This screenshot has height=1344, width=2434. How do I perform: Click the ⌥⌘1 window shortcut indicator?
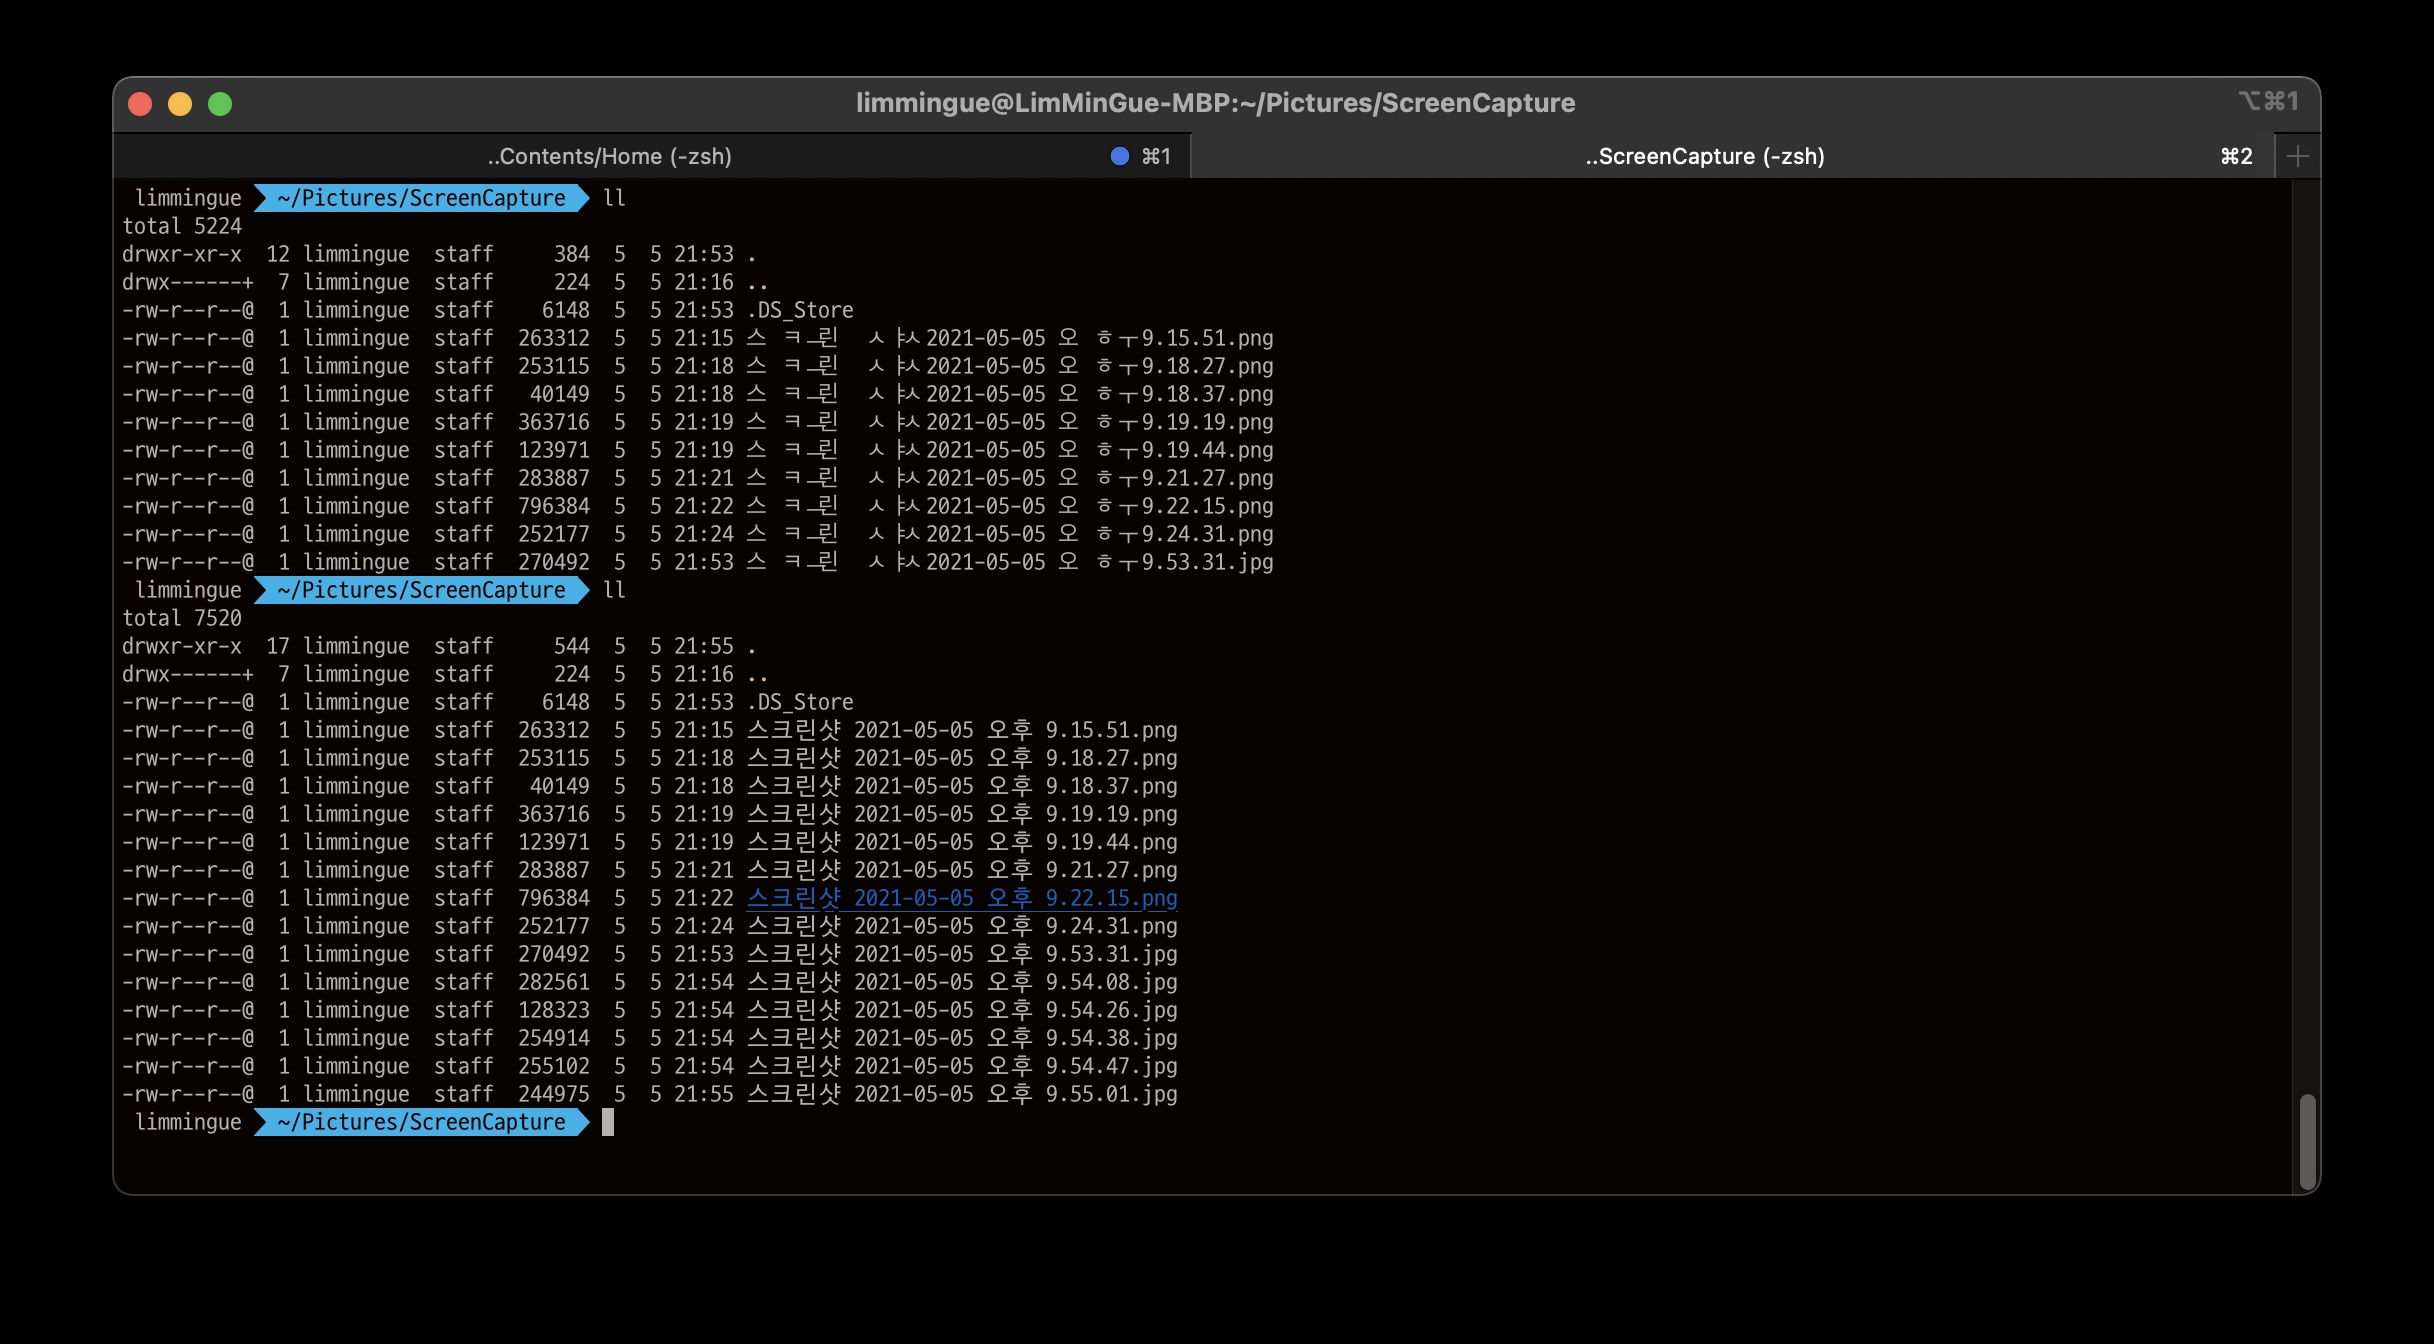tap(2268, 102)
